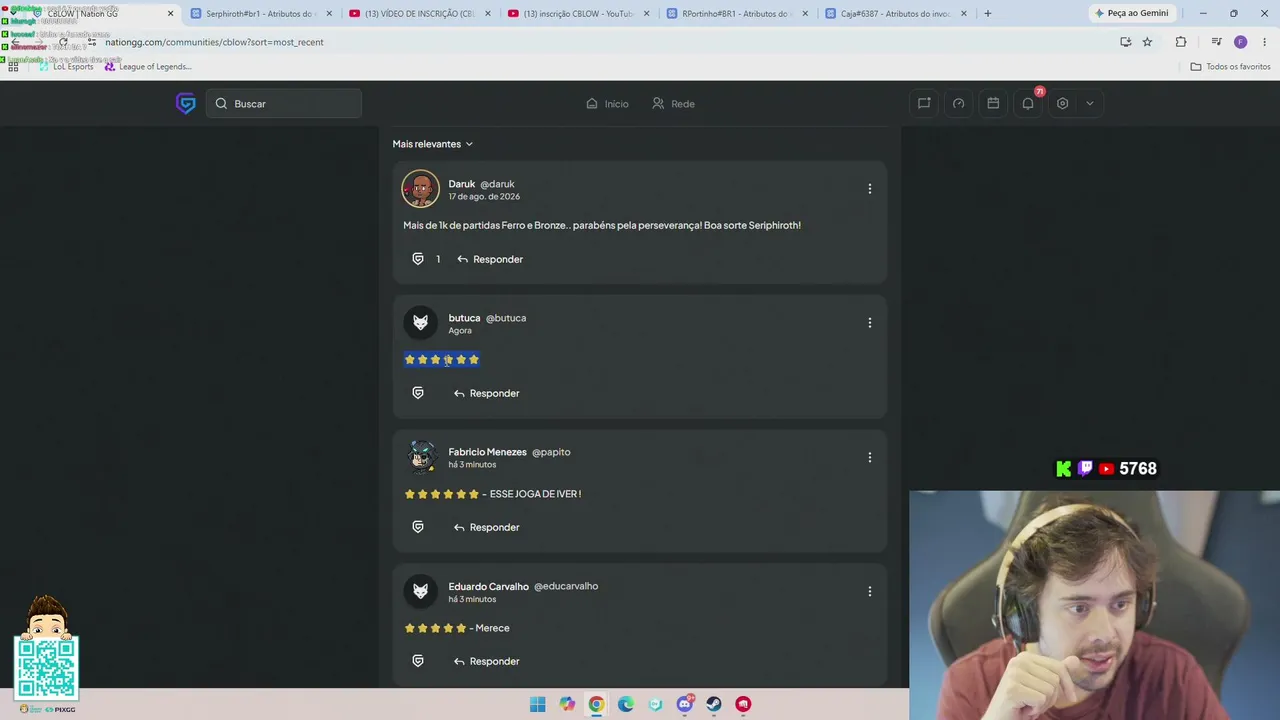
Task: Open Daruk's profile avatar
Action: (x=420, y=189)
